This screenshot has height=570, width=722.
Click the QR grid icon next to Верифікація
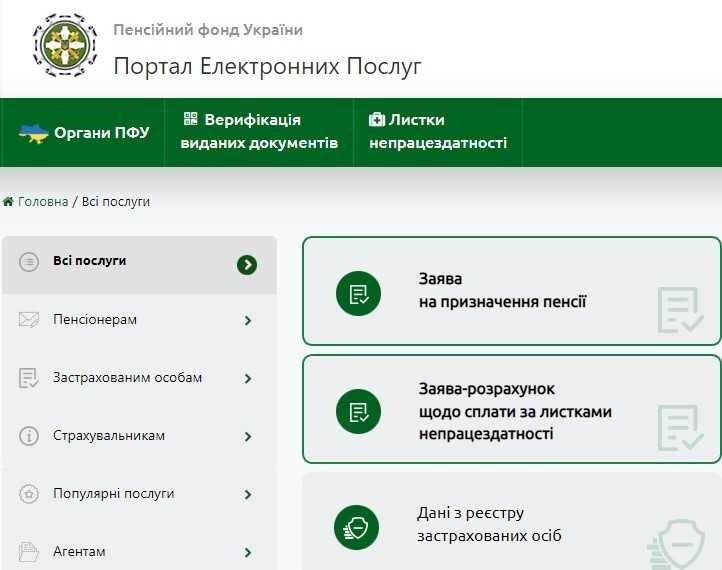pos(191,119)
